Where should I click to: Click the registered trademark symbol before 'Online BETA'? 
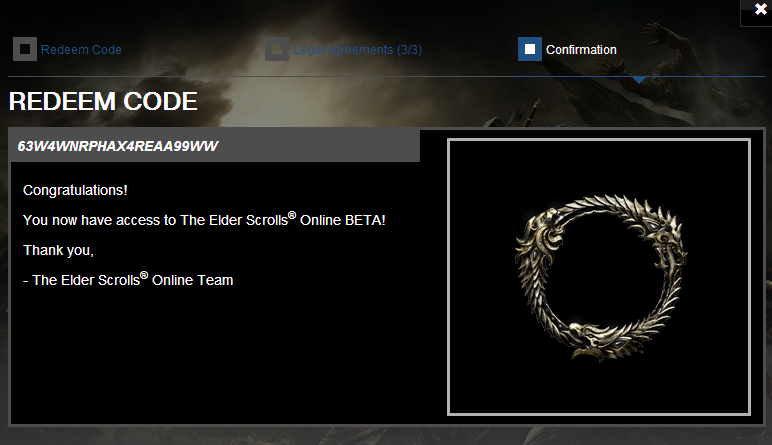coord(292,215)
